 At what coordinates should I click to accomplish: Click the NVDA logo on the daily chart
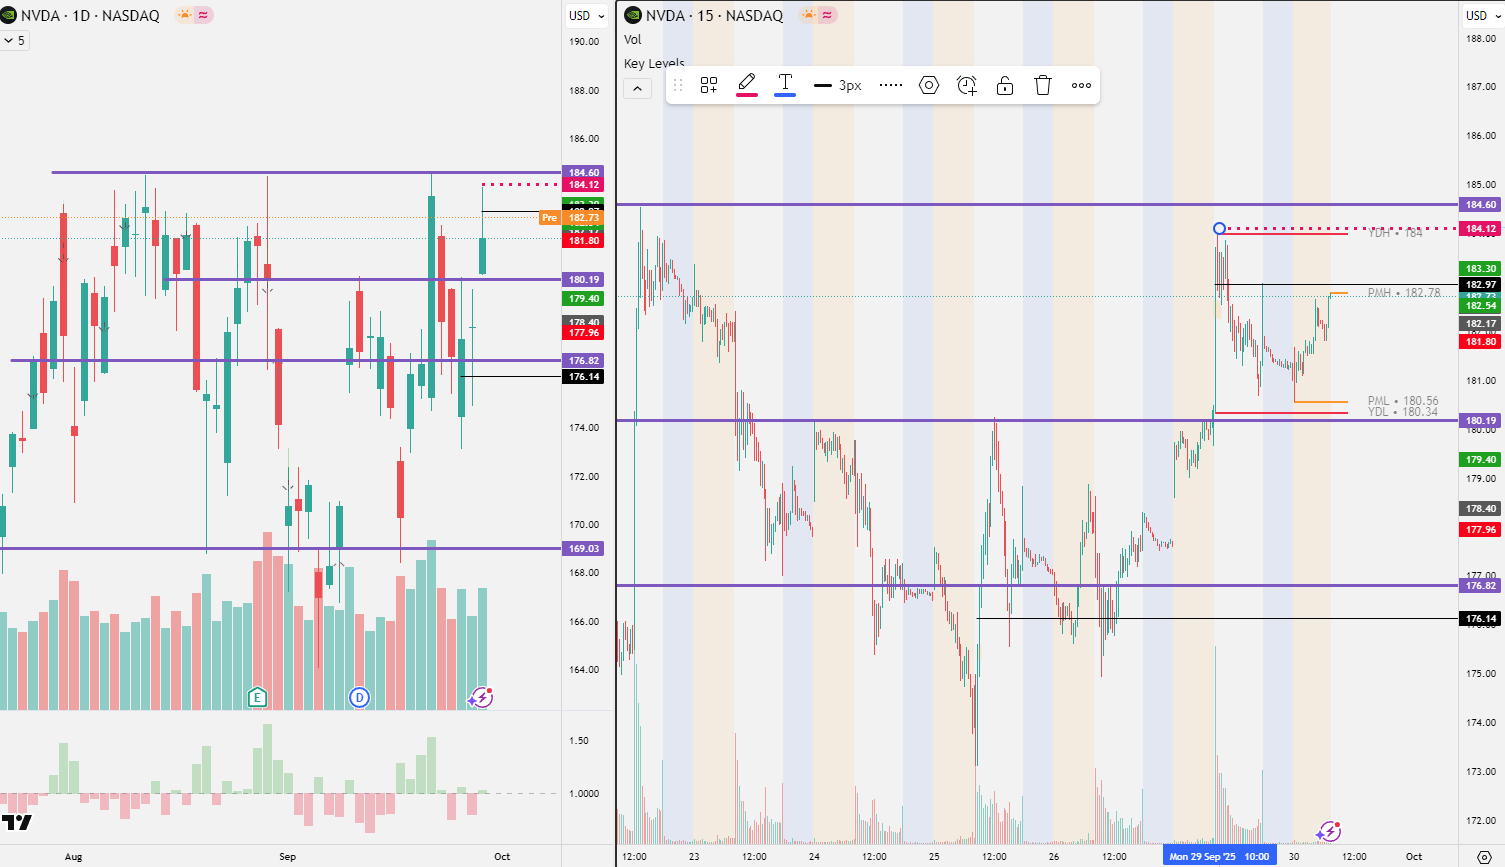(x=9, y=15)
